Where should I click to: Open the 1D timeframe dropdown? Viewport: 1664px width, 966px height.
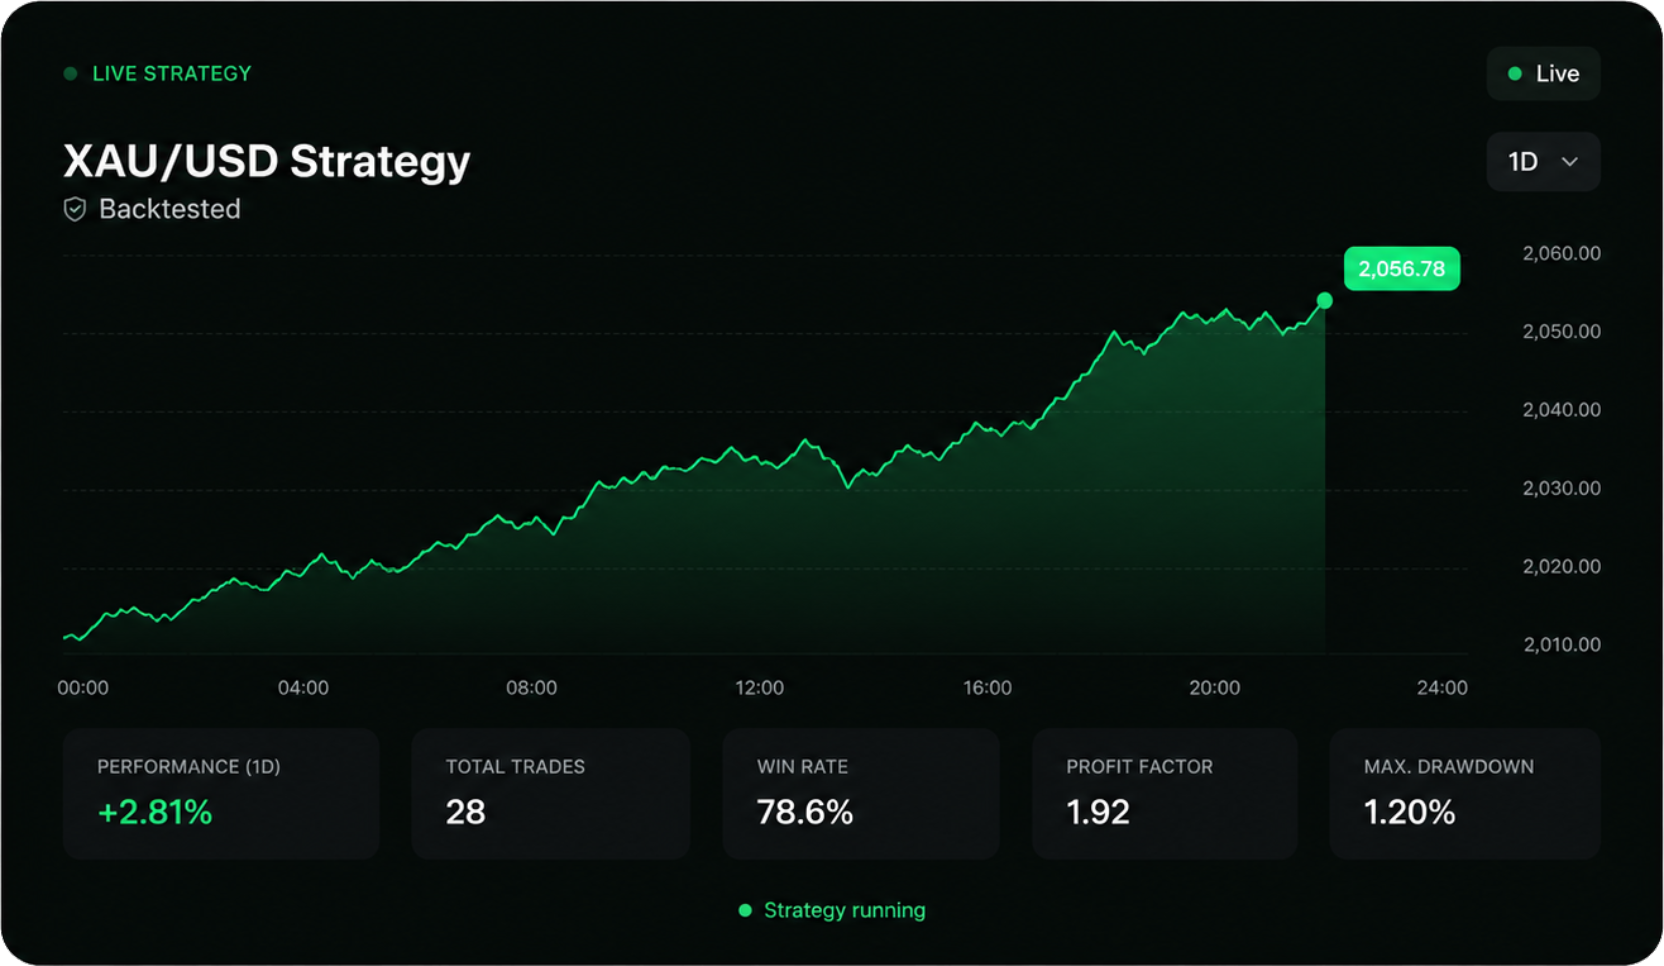coord(1544,162)
